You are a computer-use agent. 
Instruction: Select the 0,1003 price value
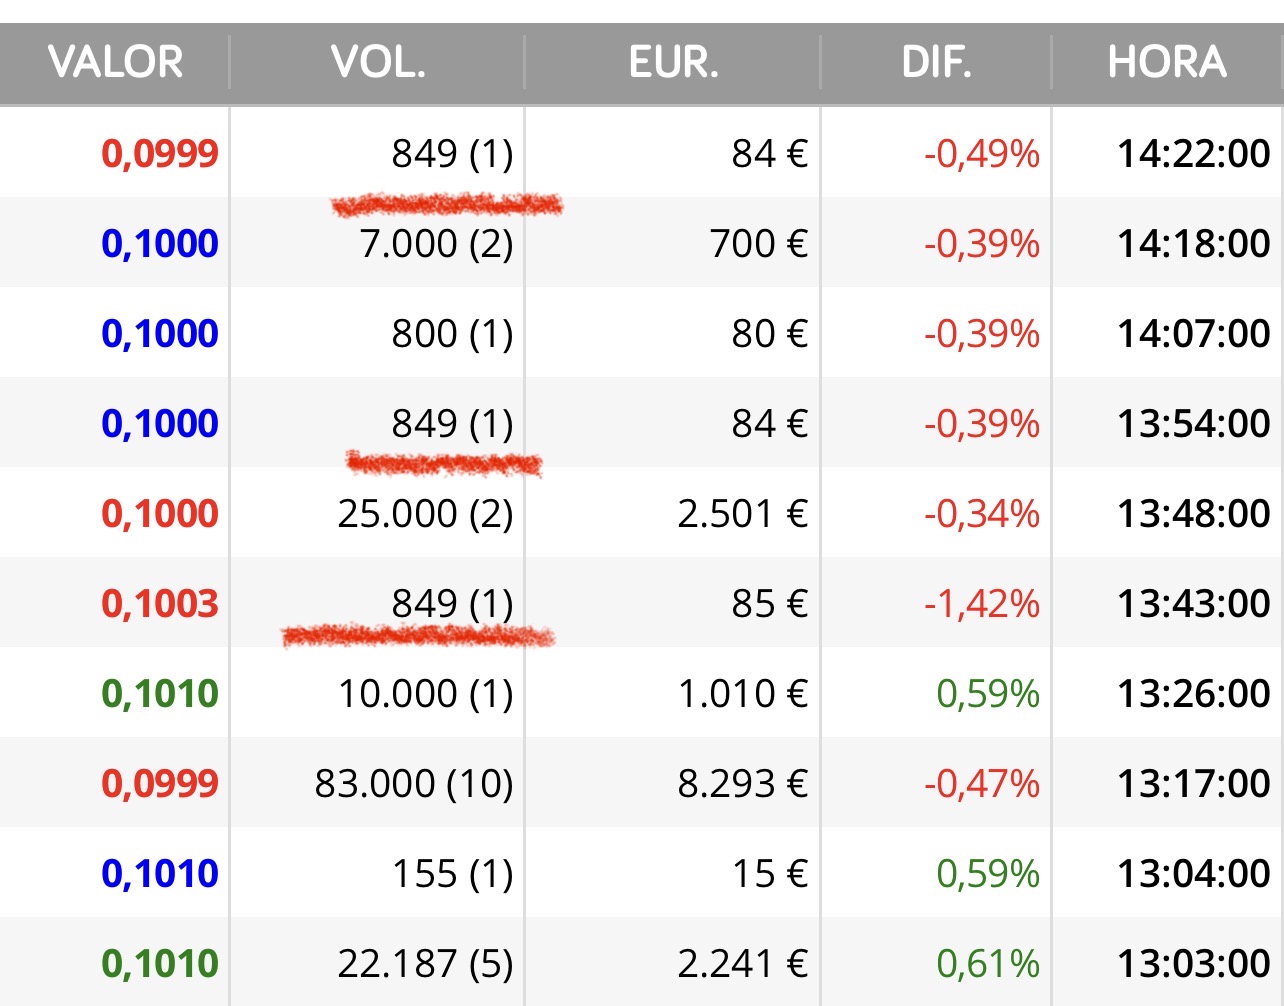160,604
